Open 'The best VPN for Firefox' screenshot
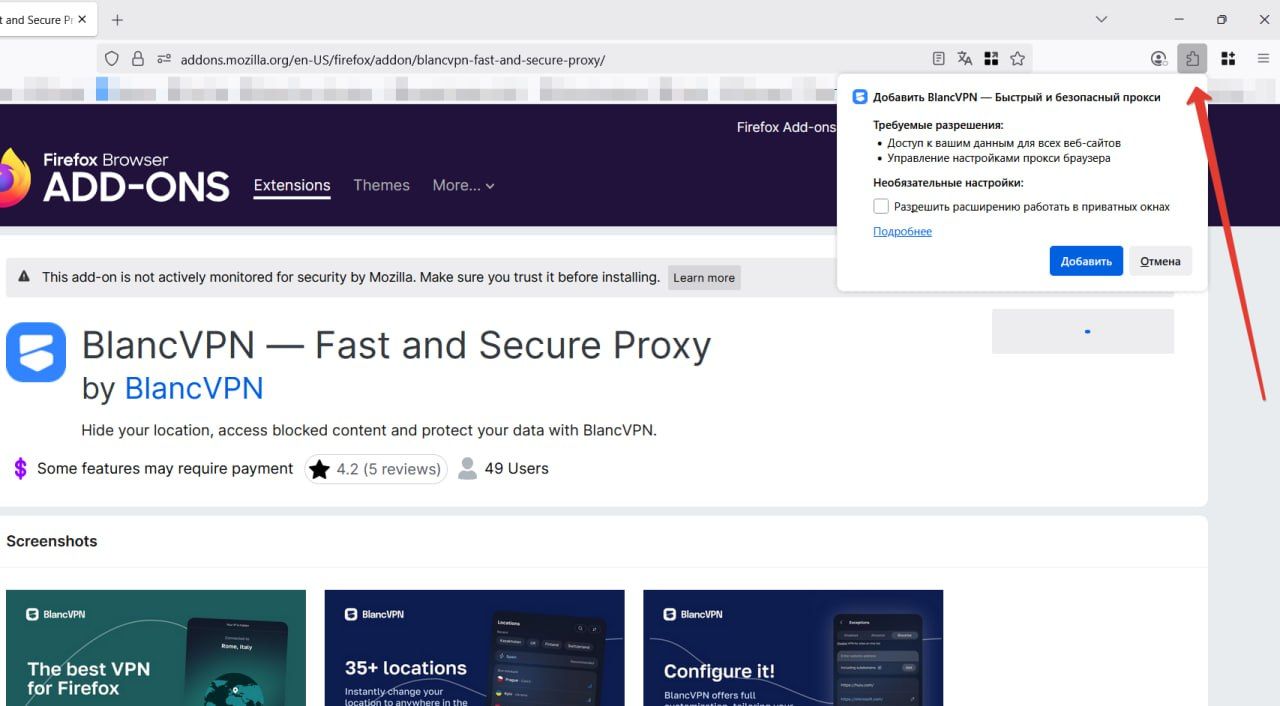The image size is (1280, 706). [x=156, y=648]
